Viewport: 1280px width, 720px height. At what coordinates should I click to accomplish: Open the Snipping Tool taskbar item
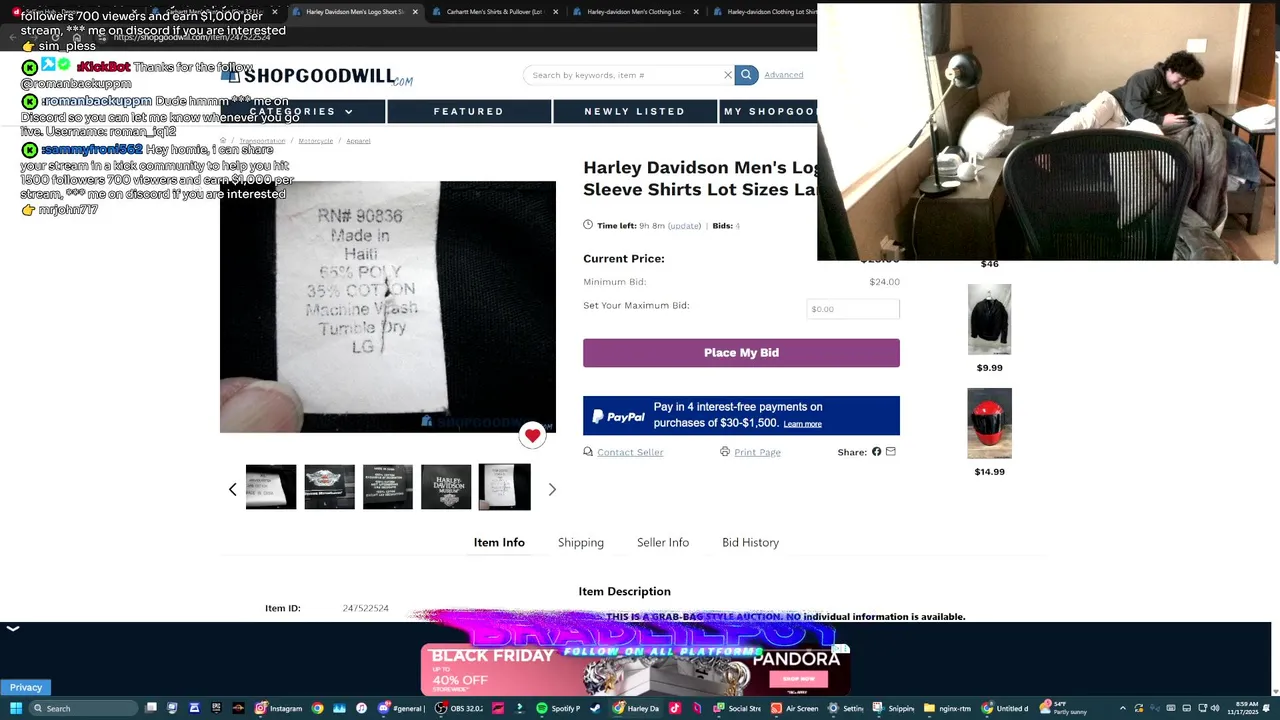click(893, 708)
